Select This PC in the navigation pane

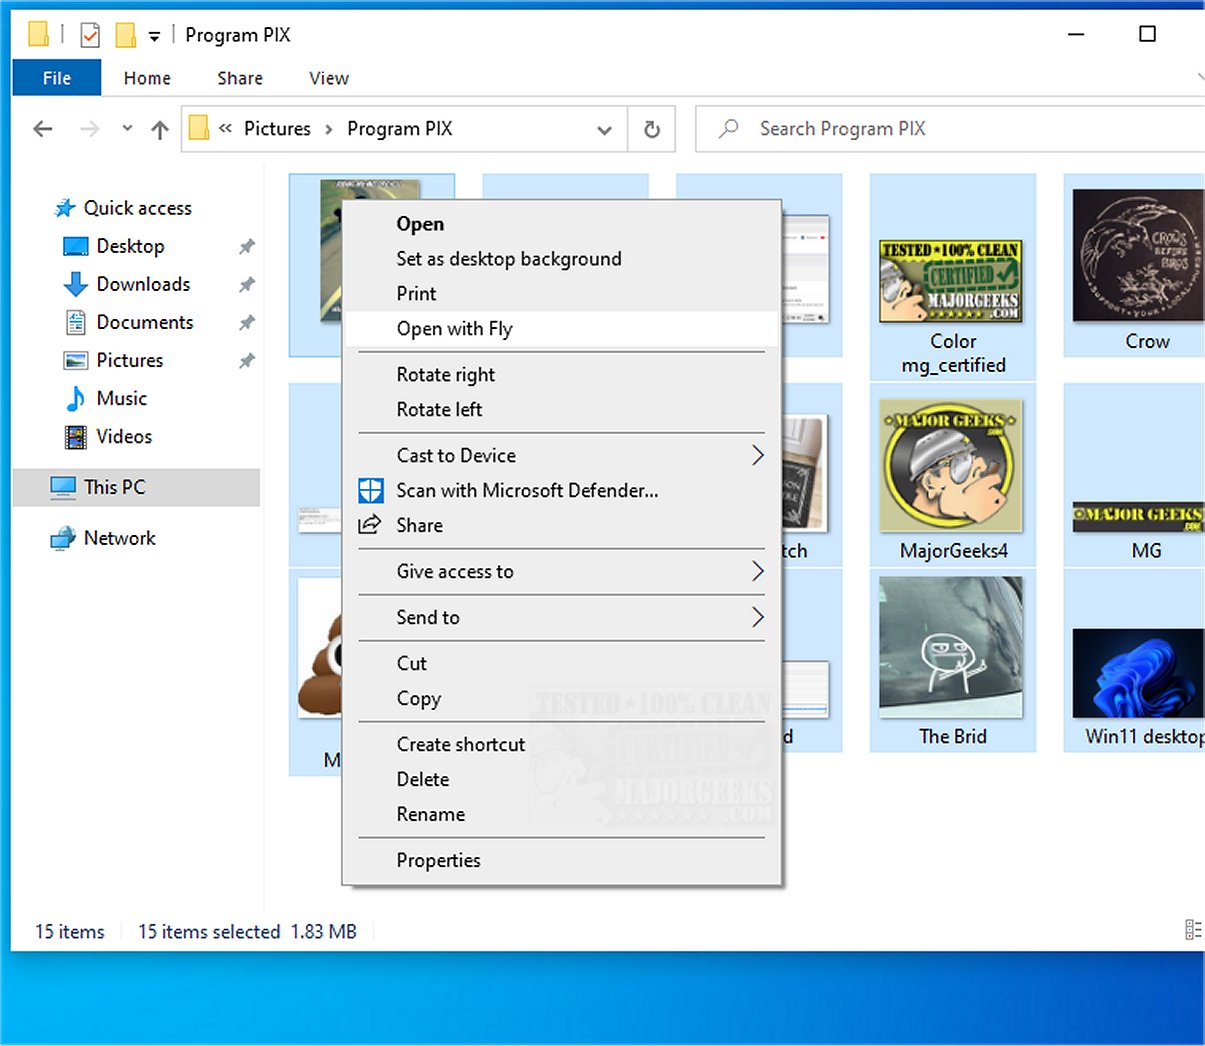[x=114, y=487]
